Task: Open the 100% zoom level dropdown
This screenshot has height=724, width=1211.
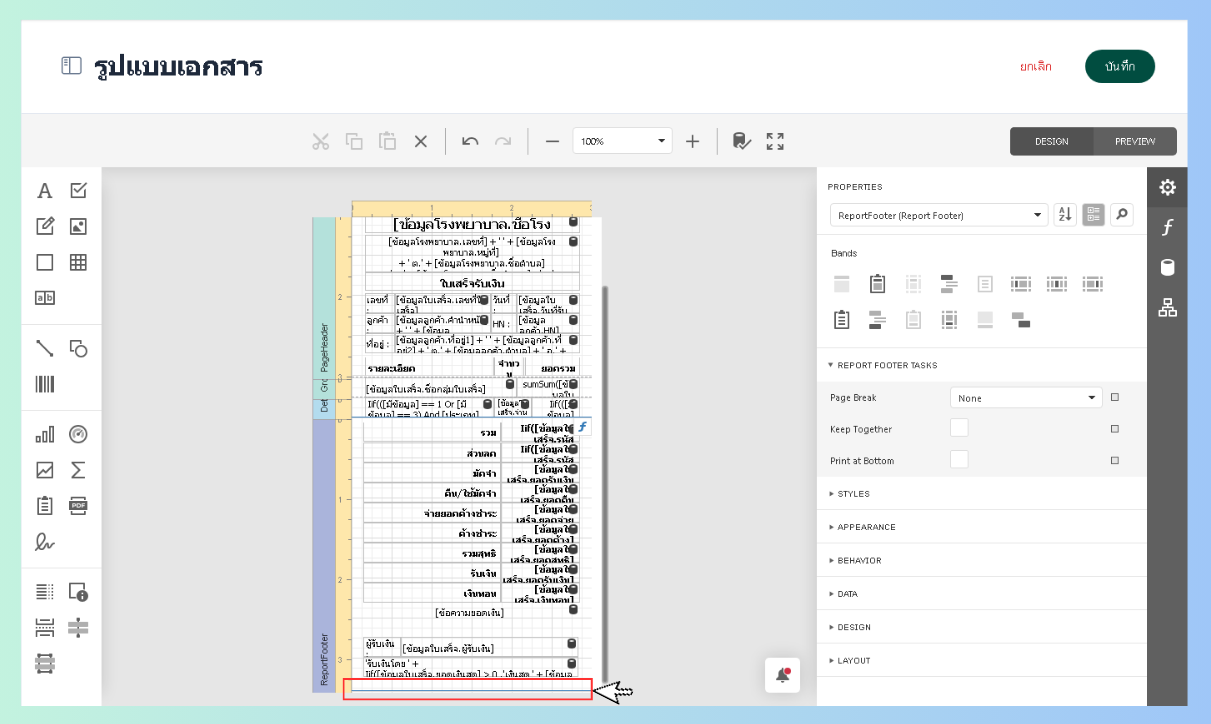Action: tap(622, 141)
